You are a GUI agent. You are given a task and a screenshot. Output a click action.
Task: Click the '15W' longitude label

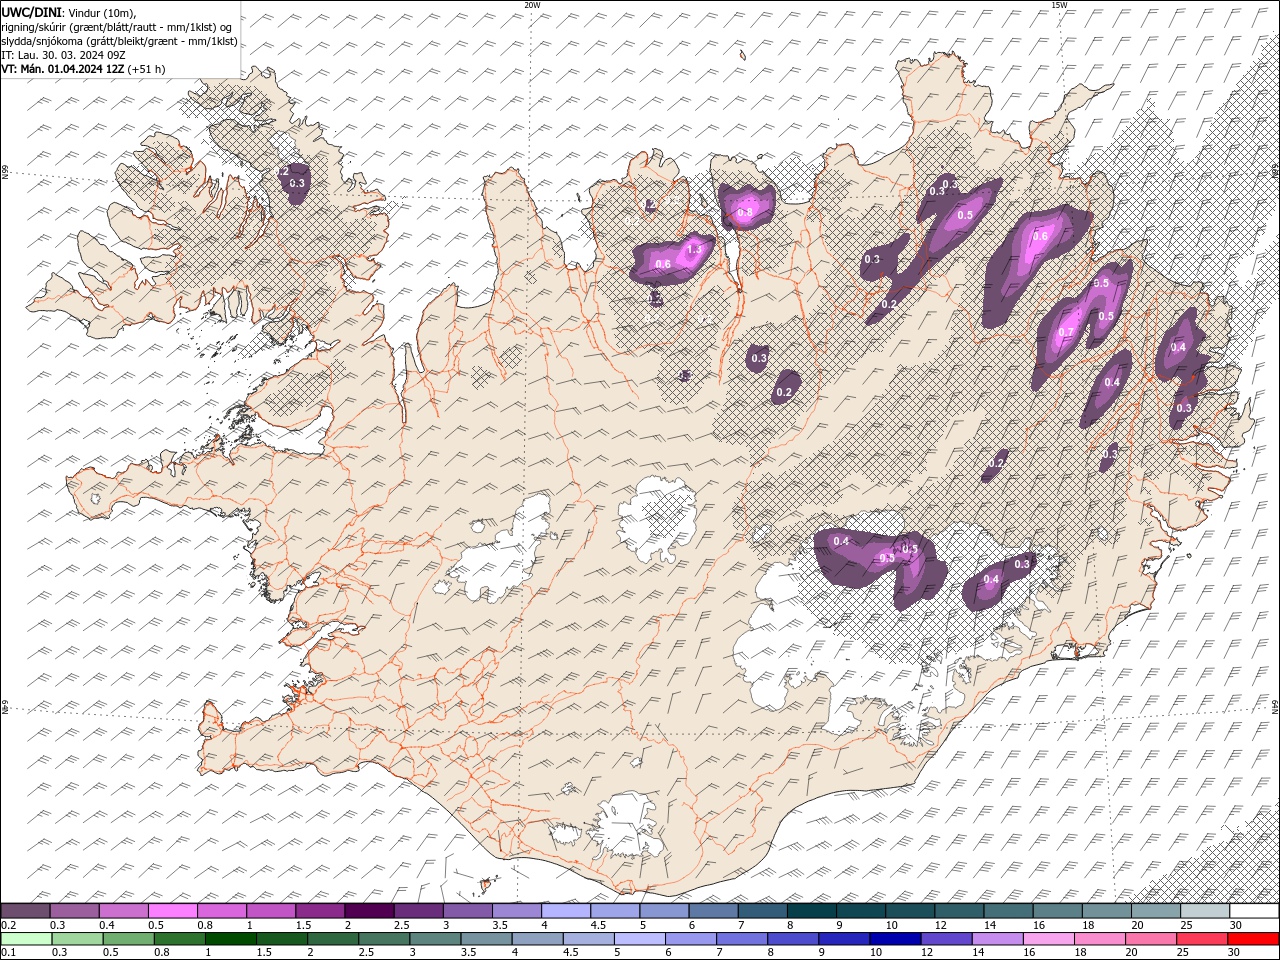[x=1059, y=5]
